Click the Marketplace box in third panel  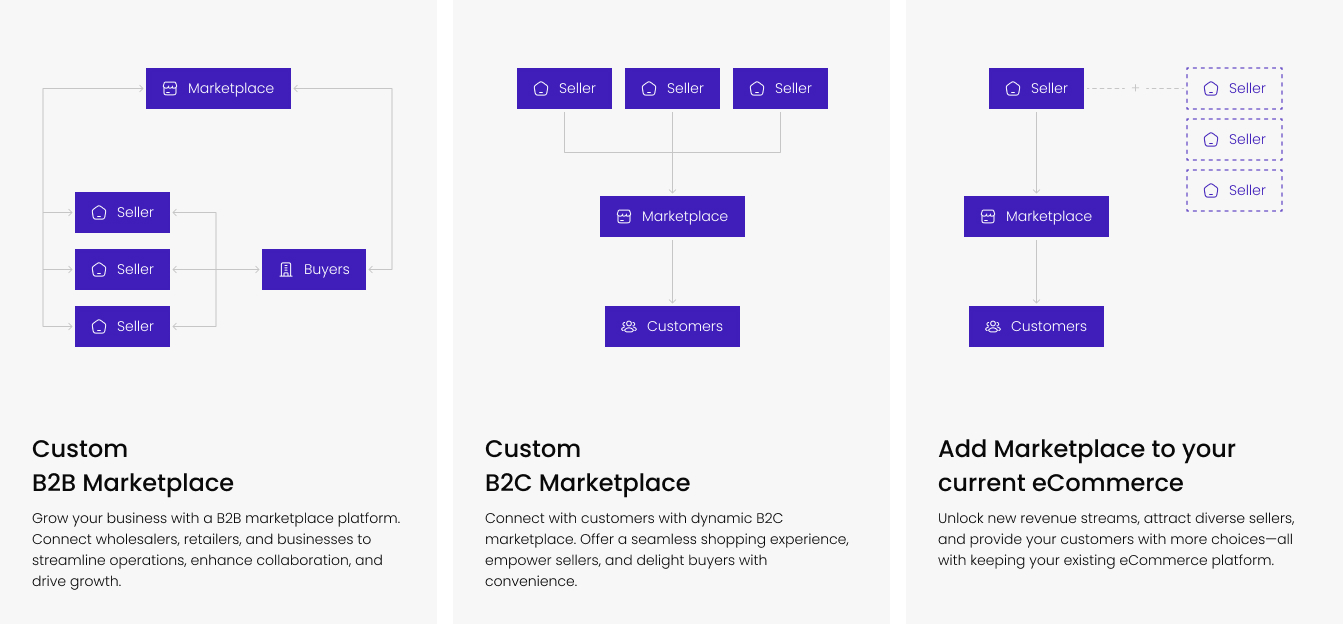point(1036,216)
